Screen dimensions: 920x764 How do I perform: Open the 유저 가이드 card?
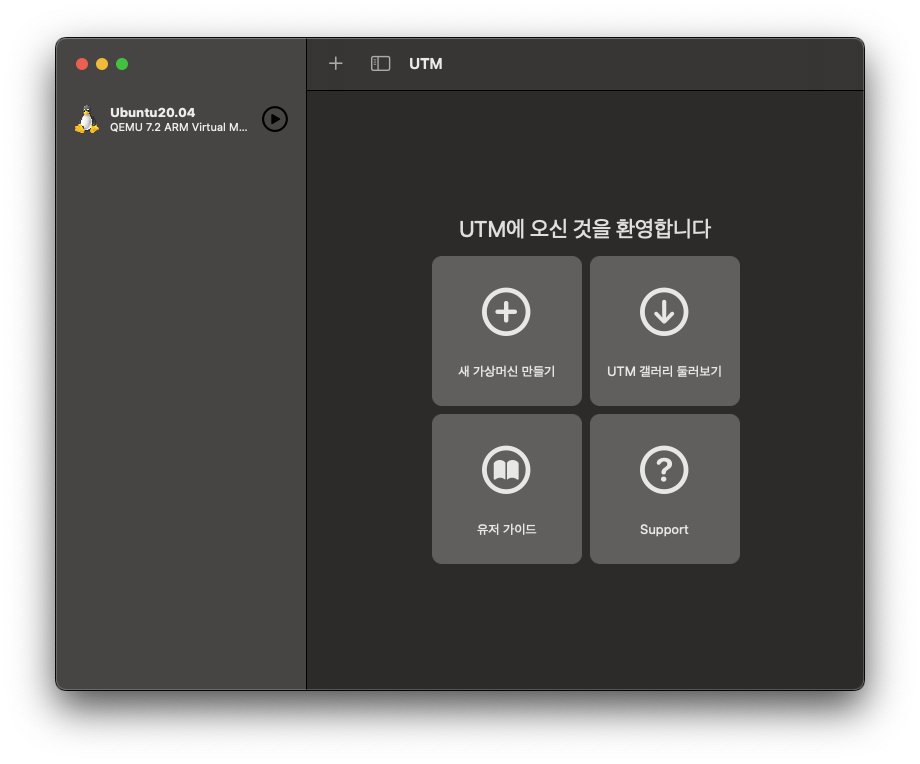tap(507, 489)
